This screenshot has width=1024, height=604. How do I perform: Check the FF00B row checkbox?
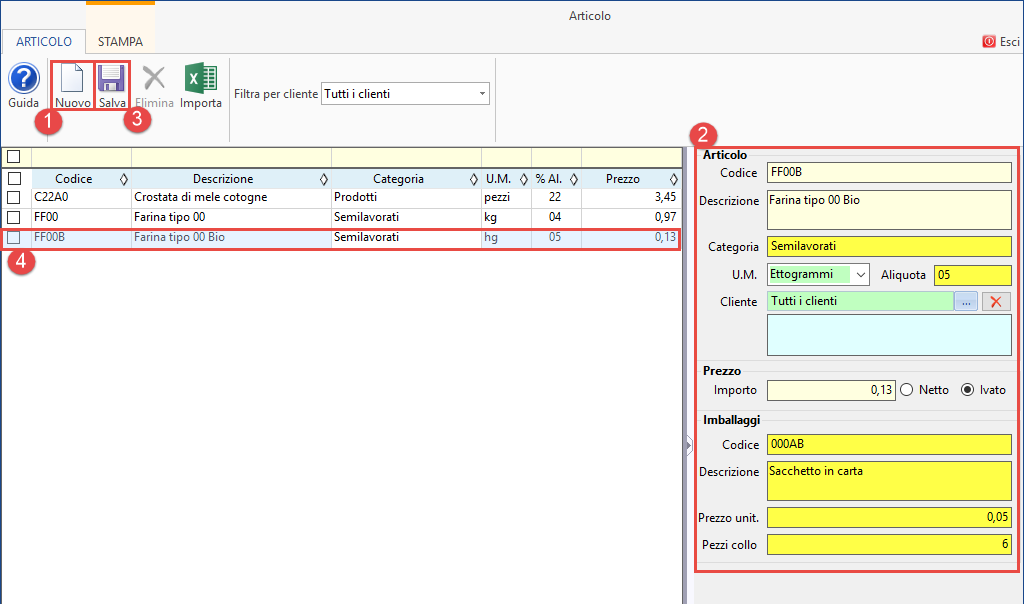click(14, 238)
